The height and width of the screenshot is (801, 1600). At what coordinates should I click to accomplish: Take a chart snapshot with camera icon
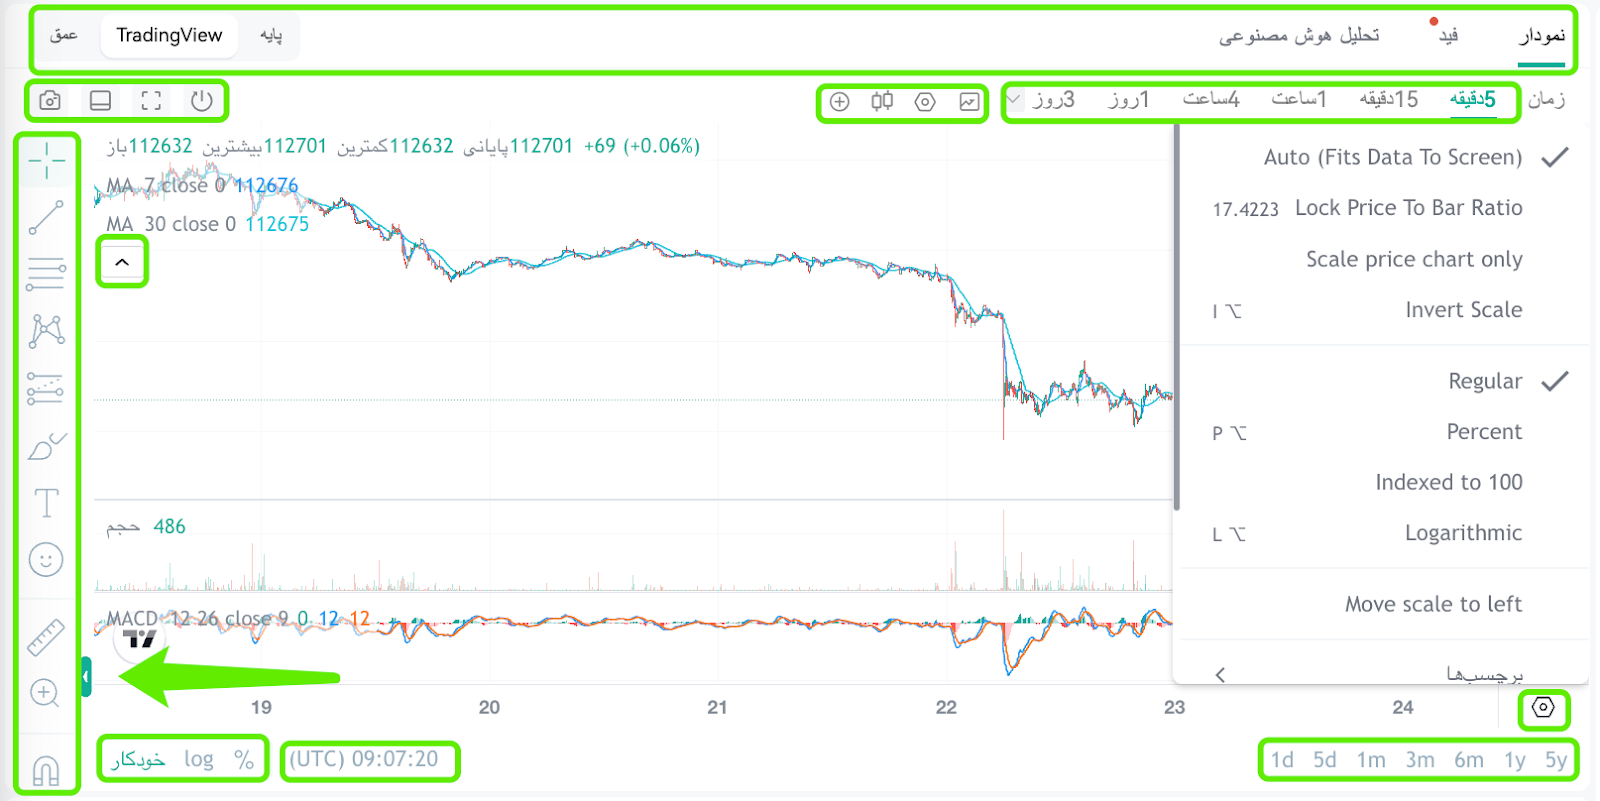(50, 100)
